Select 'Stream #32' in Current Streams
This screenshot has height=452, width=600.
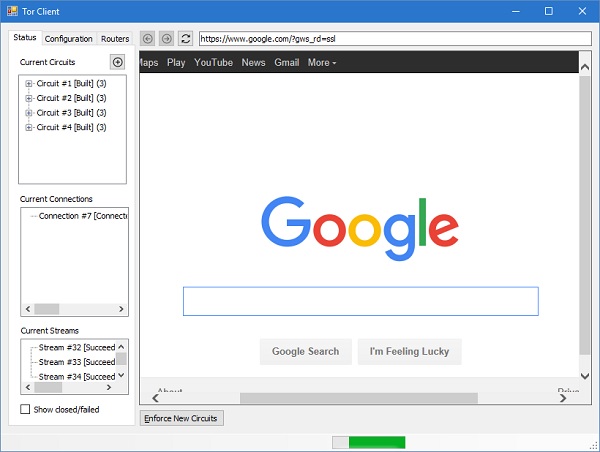[x=77, y=348]
